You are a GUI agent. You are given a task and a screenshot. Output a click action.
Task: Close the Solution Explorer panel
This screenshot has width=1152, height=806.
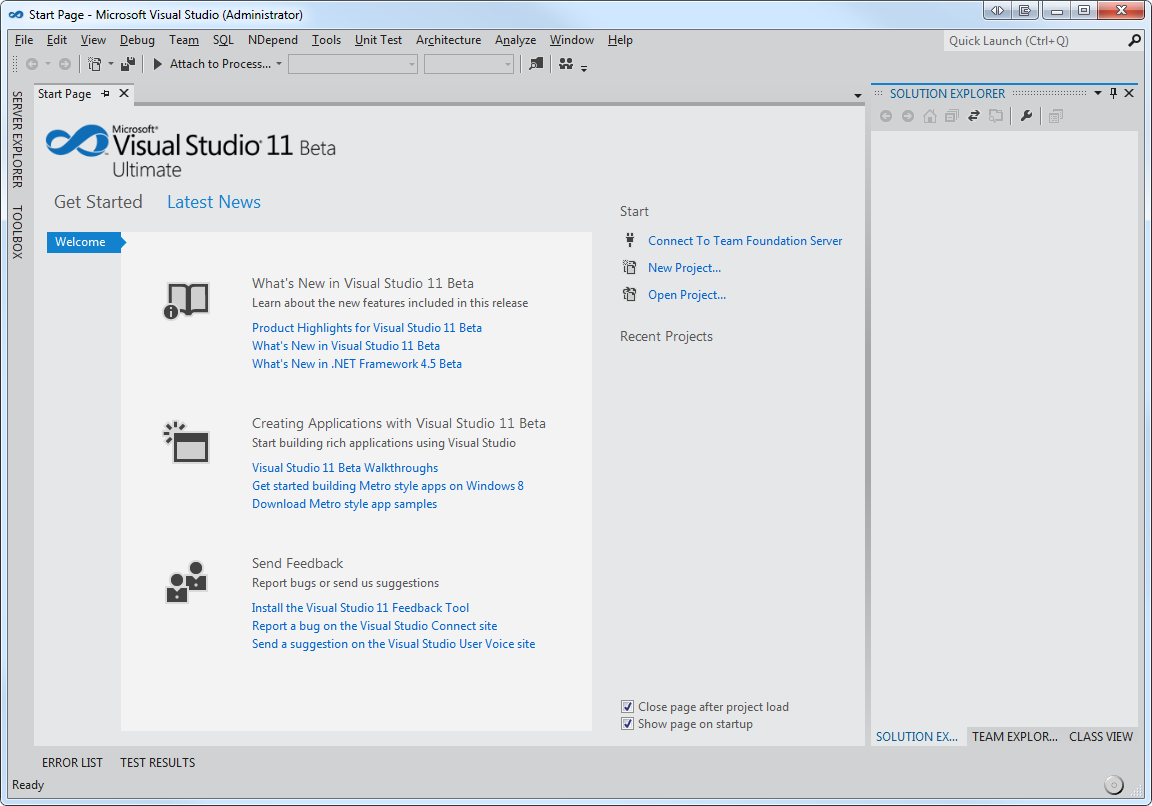pos(1129,93)
